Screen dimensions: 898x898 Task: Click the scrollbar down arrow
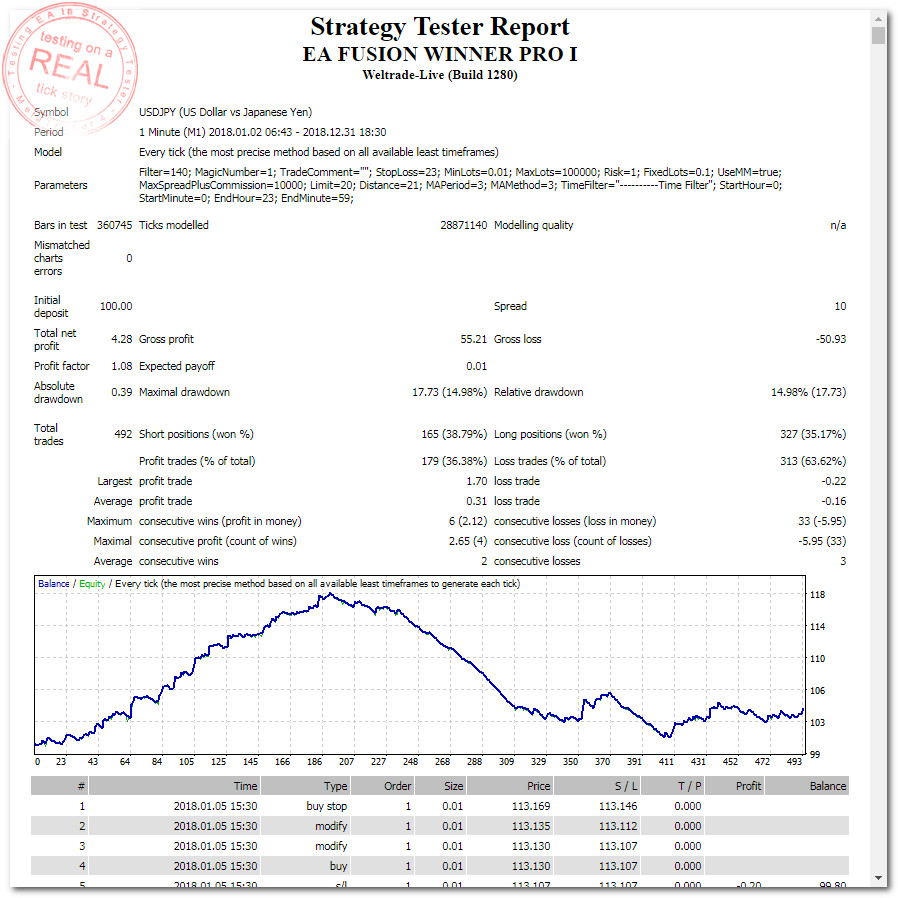point(878,878)
